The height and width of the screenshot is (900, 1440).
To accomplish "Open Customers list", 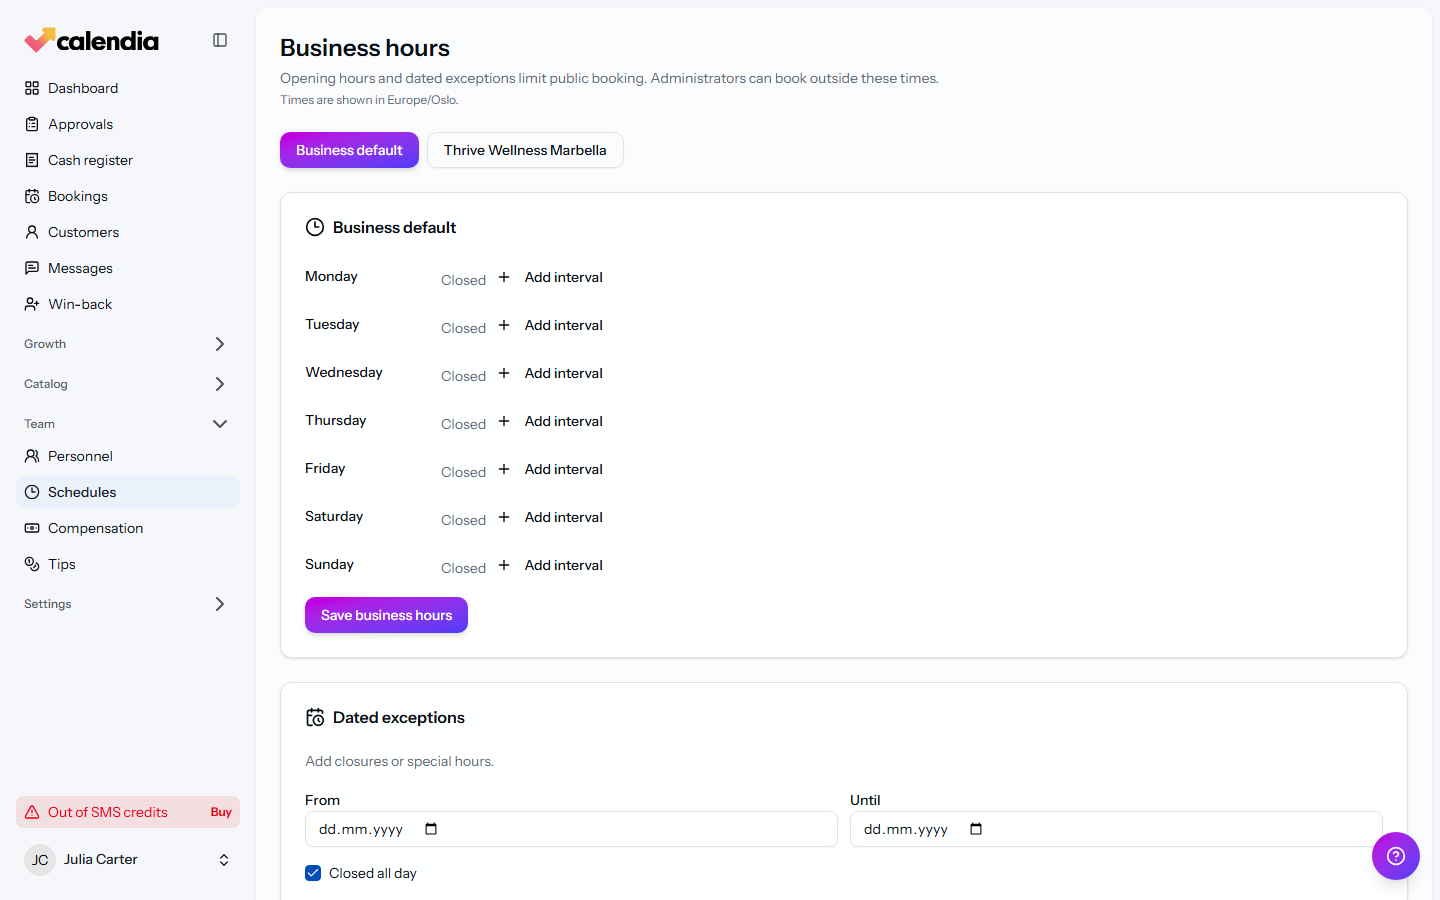I will point(128,232).
